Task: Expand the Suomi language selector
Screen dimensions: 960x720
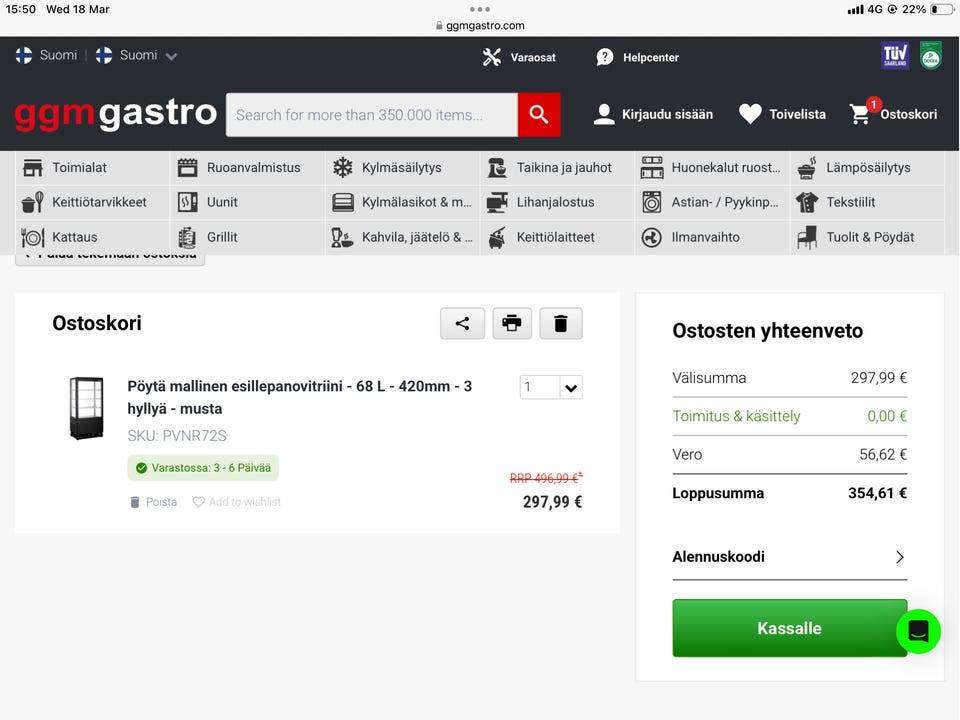Action: point(137,55)
